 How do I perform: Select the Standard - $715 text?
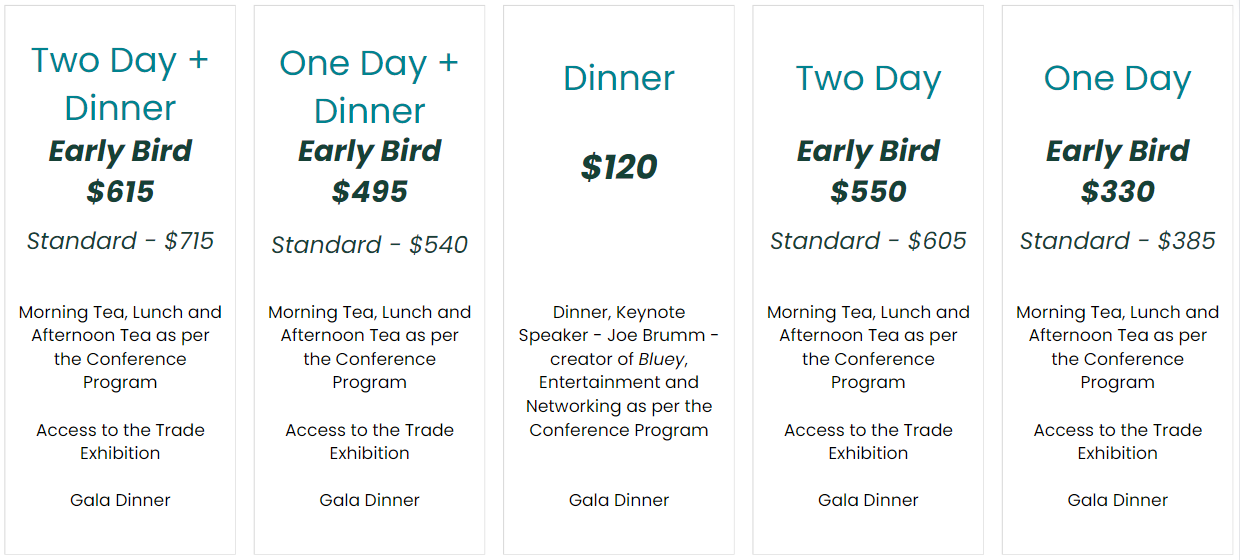tap(120, 241)
